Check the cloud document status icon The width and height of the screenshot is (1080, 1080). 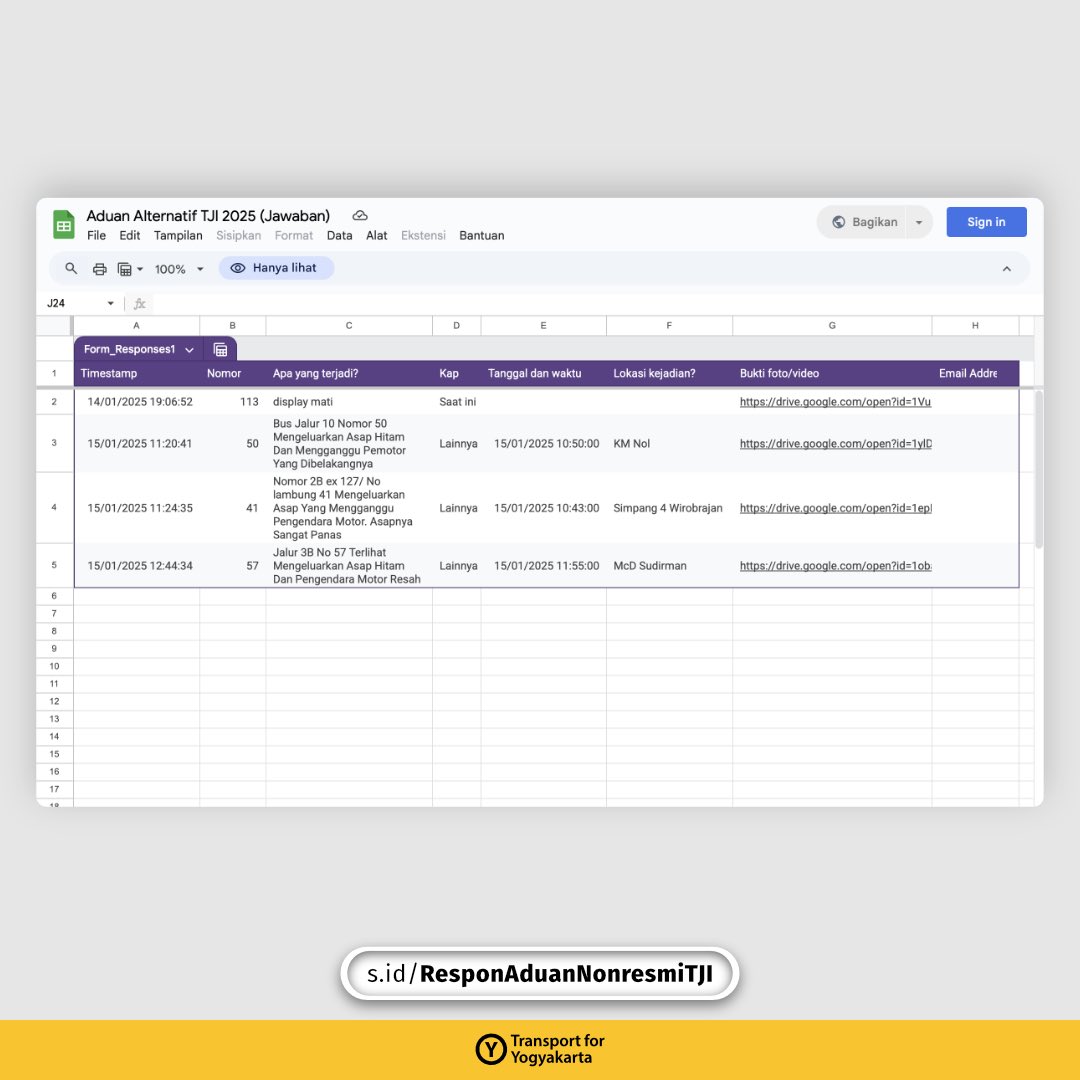click(360, 216)
